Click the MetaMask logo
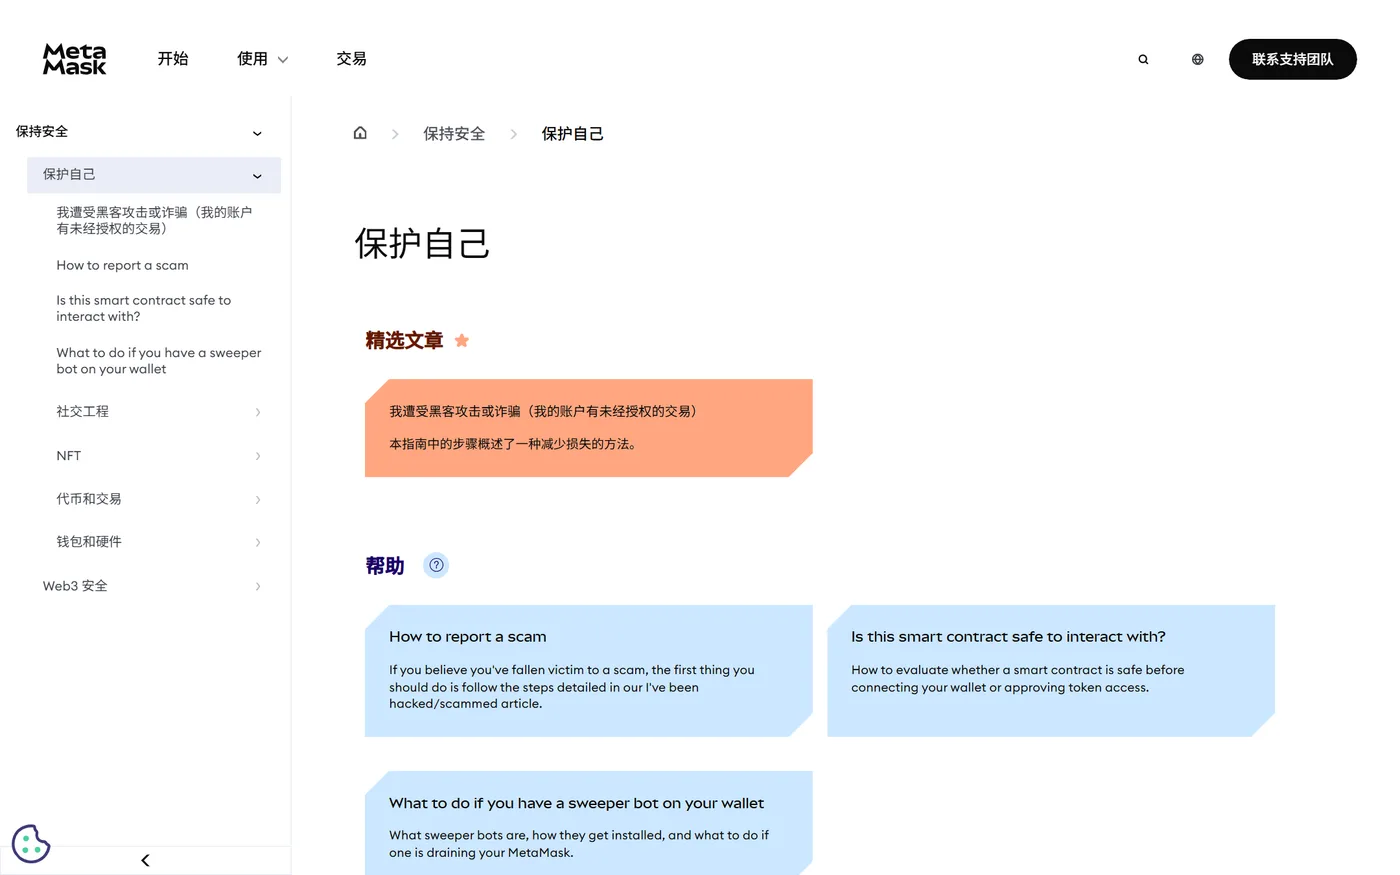 (x=74, y=59)
